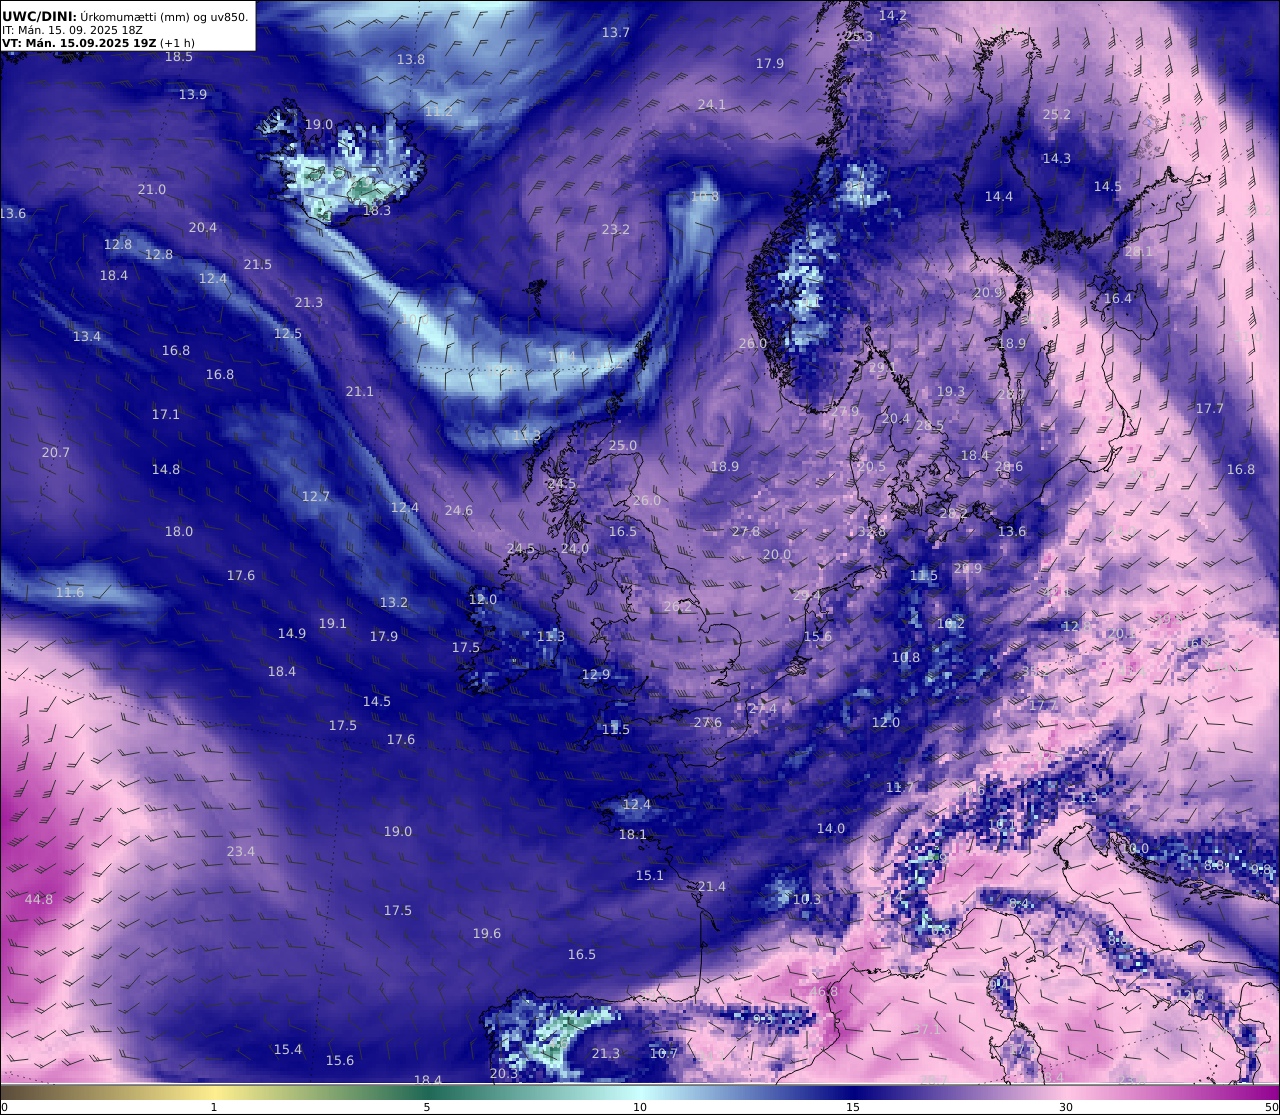The height and width of the screenshot is (1115, 1280).
Task: Click the UWC/DINI Úrkomumætti title text
Action: point(125,17)
